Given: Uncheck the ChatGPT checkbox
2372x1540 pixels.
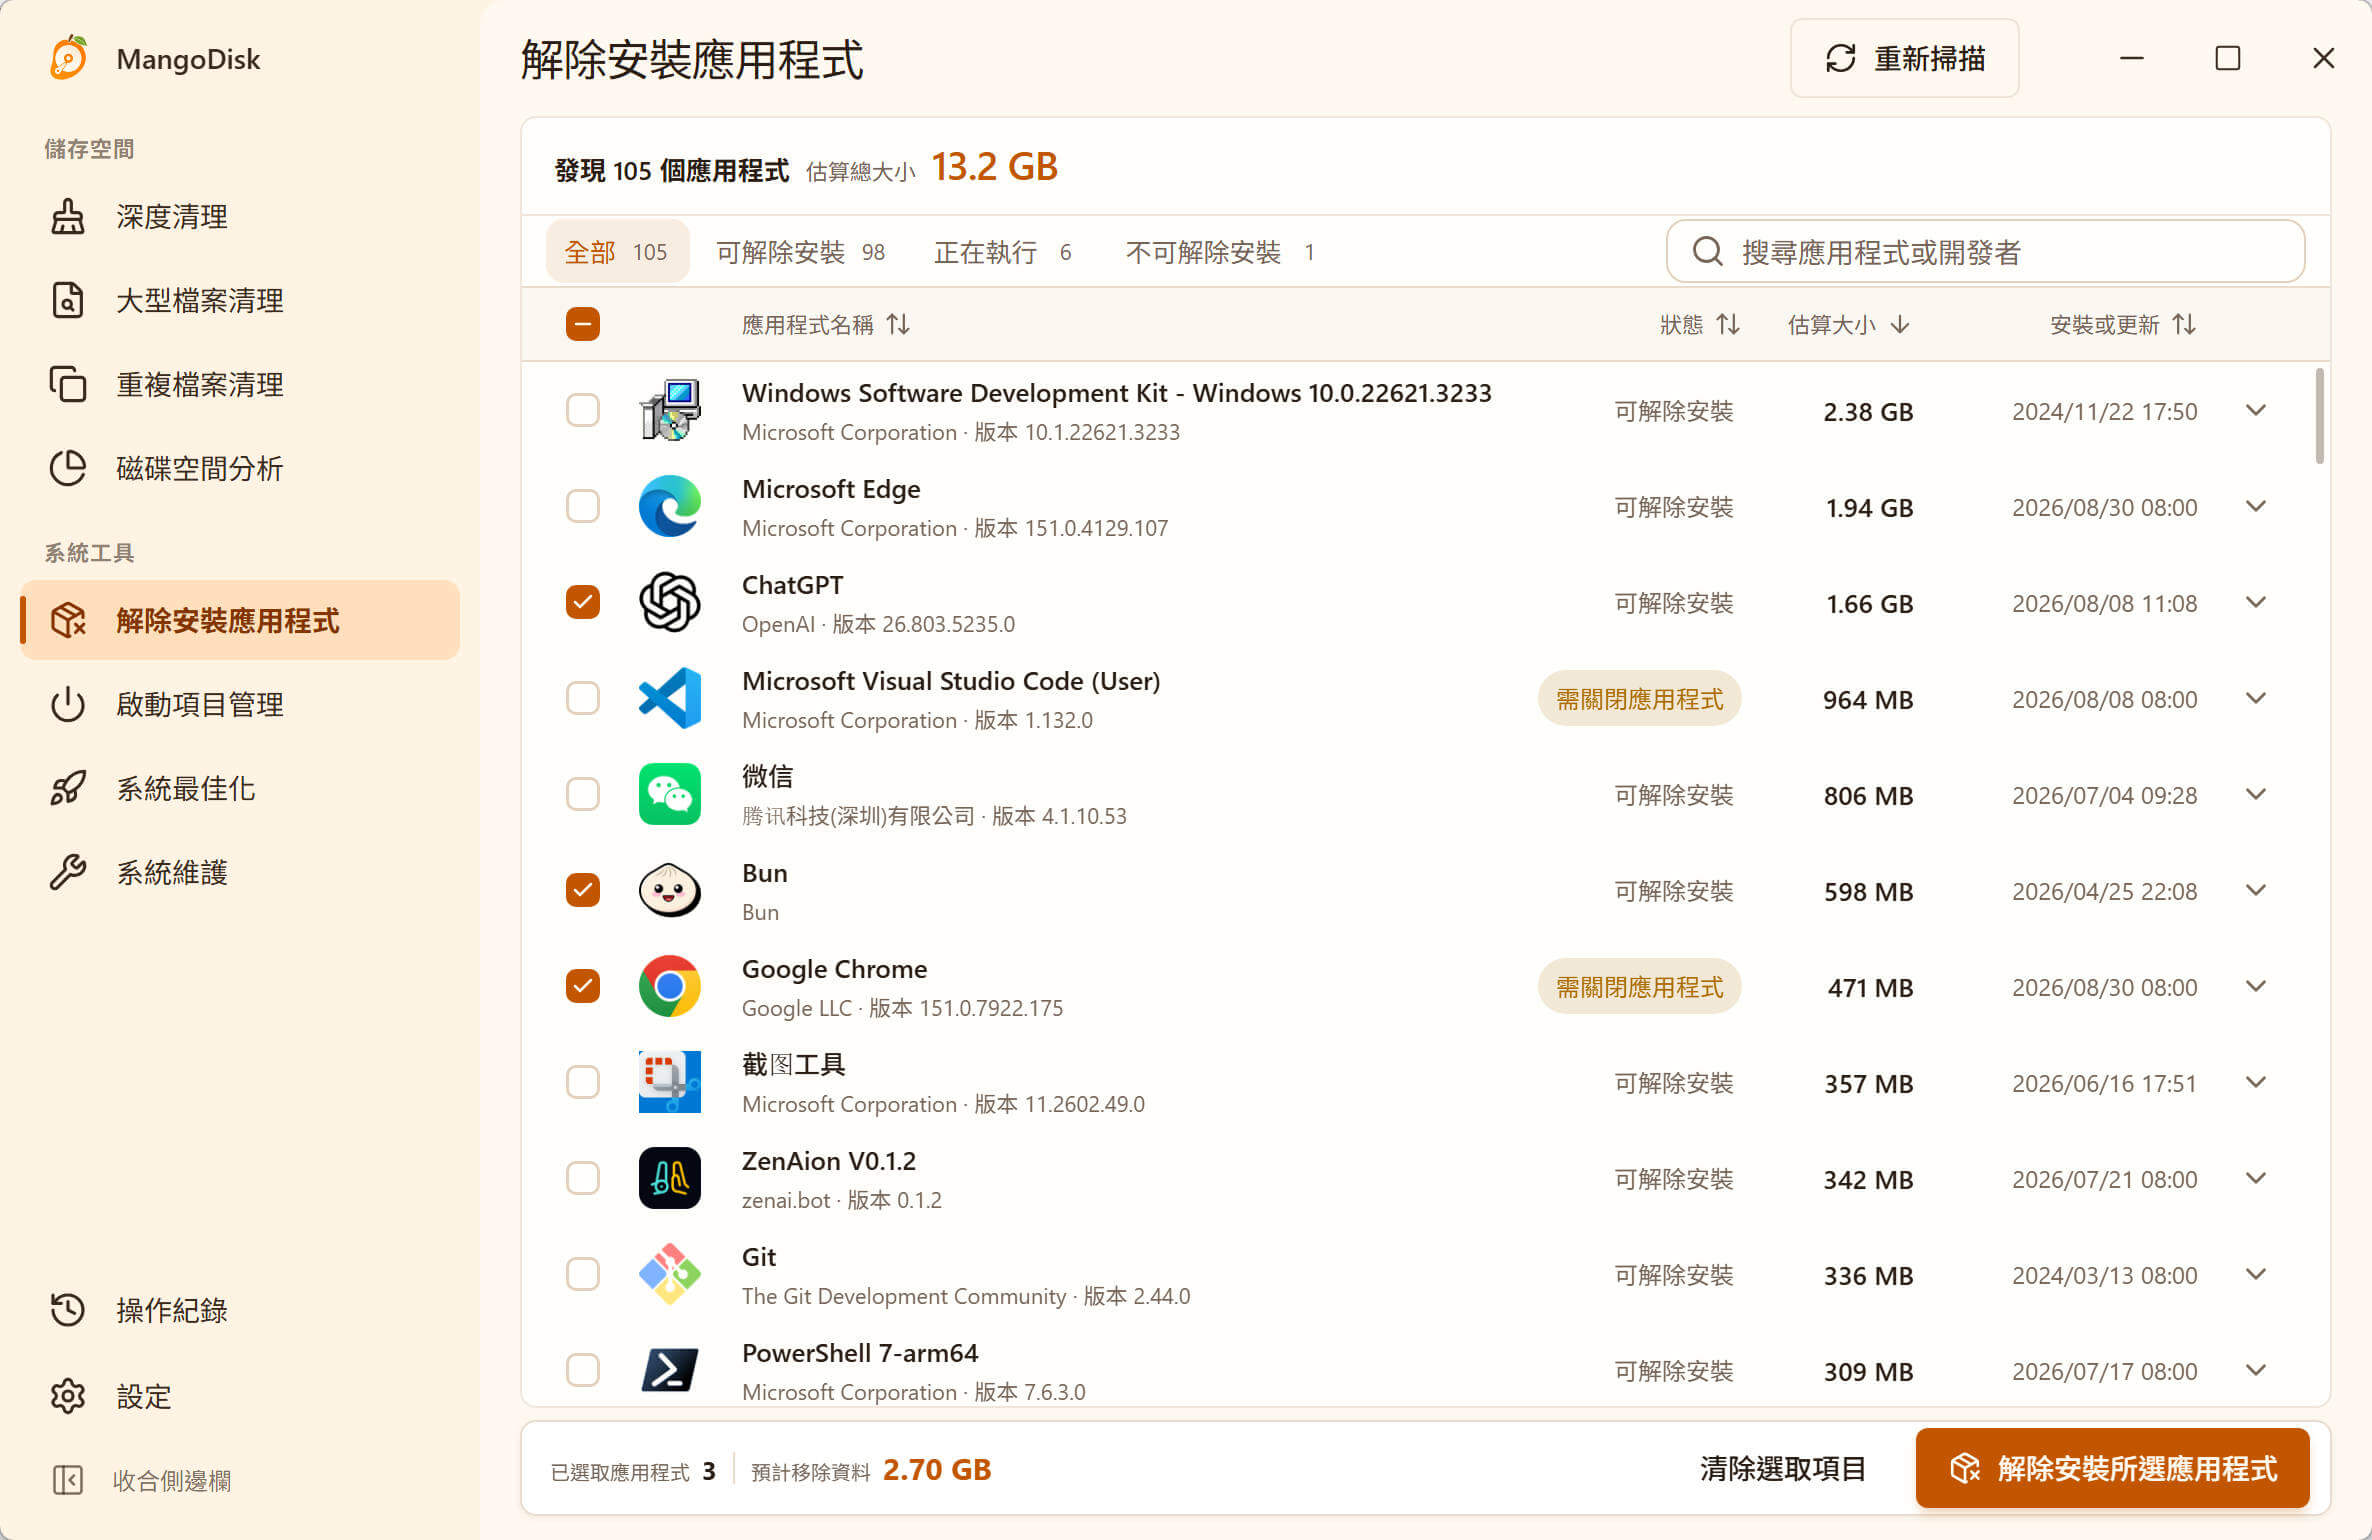Looking at the screenshot, I should [583, 602].
